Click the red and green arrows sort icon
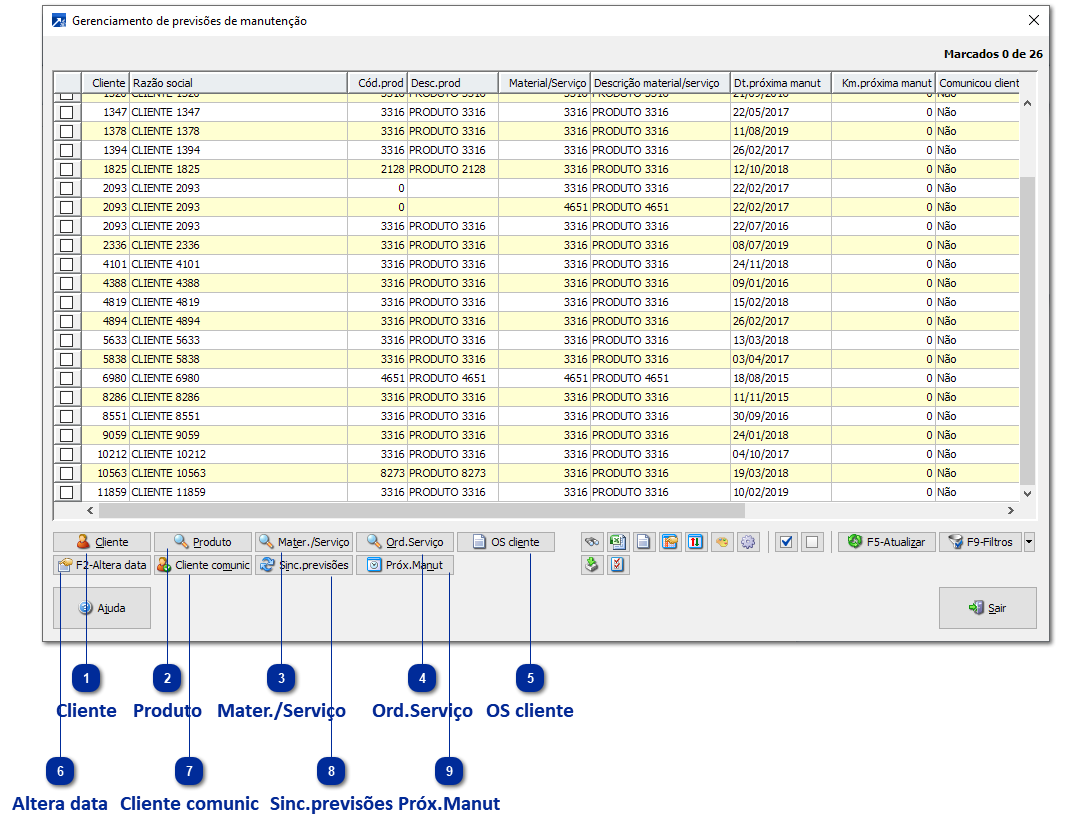1073x832 pixels. [696, 542]
